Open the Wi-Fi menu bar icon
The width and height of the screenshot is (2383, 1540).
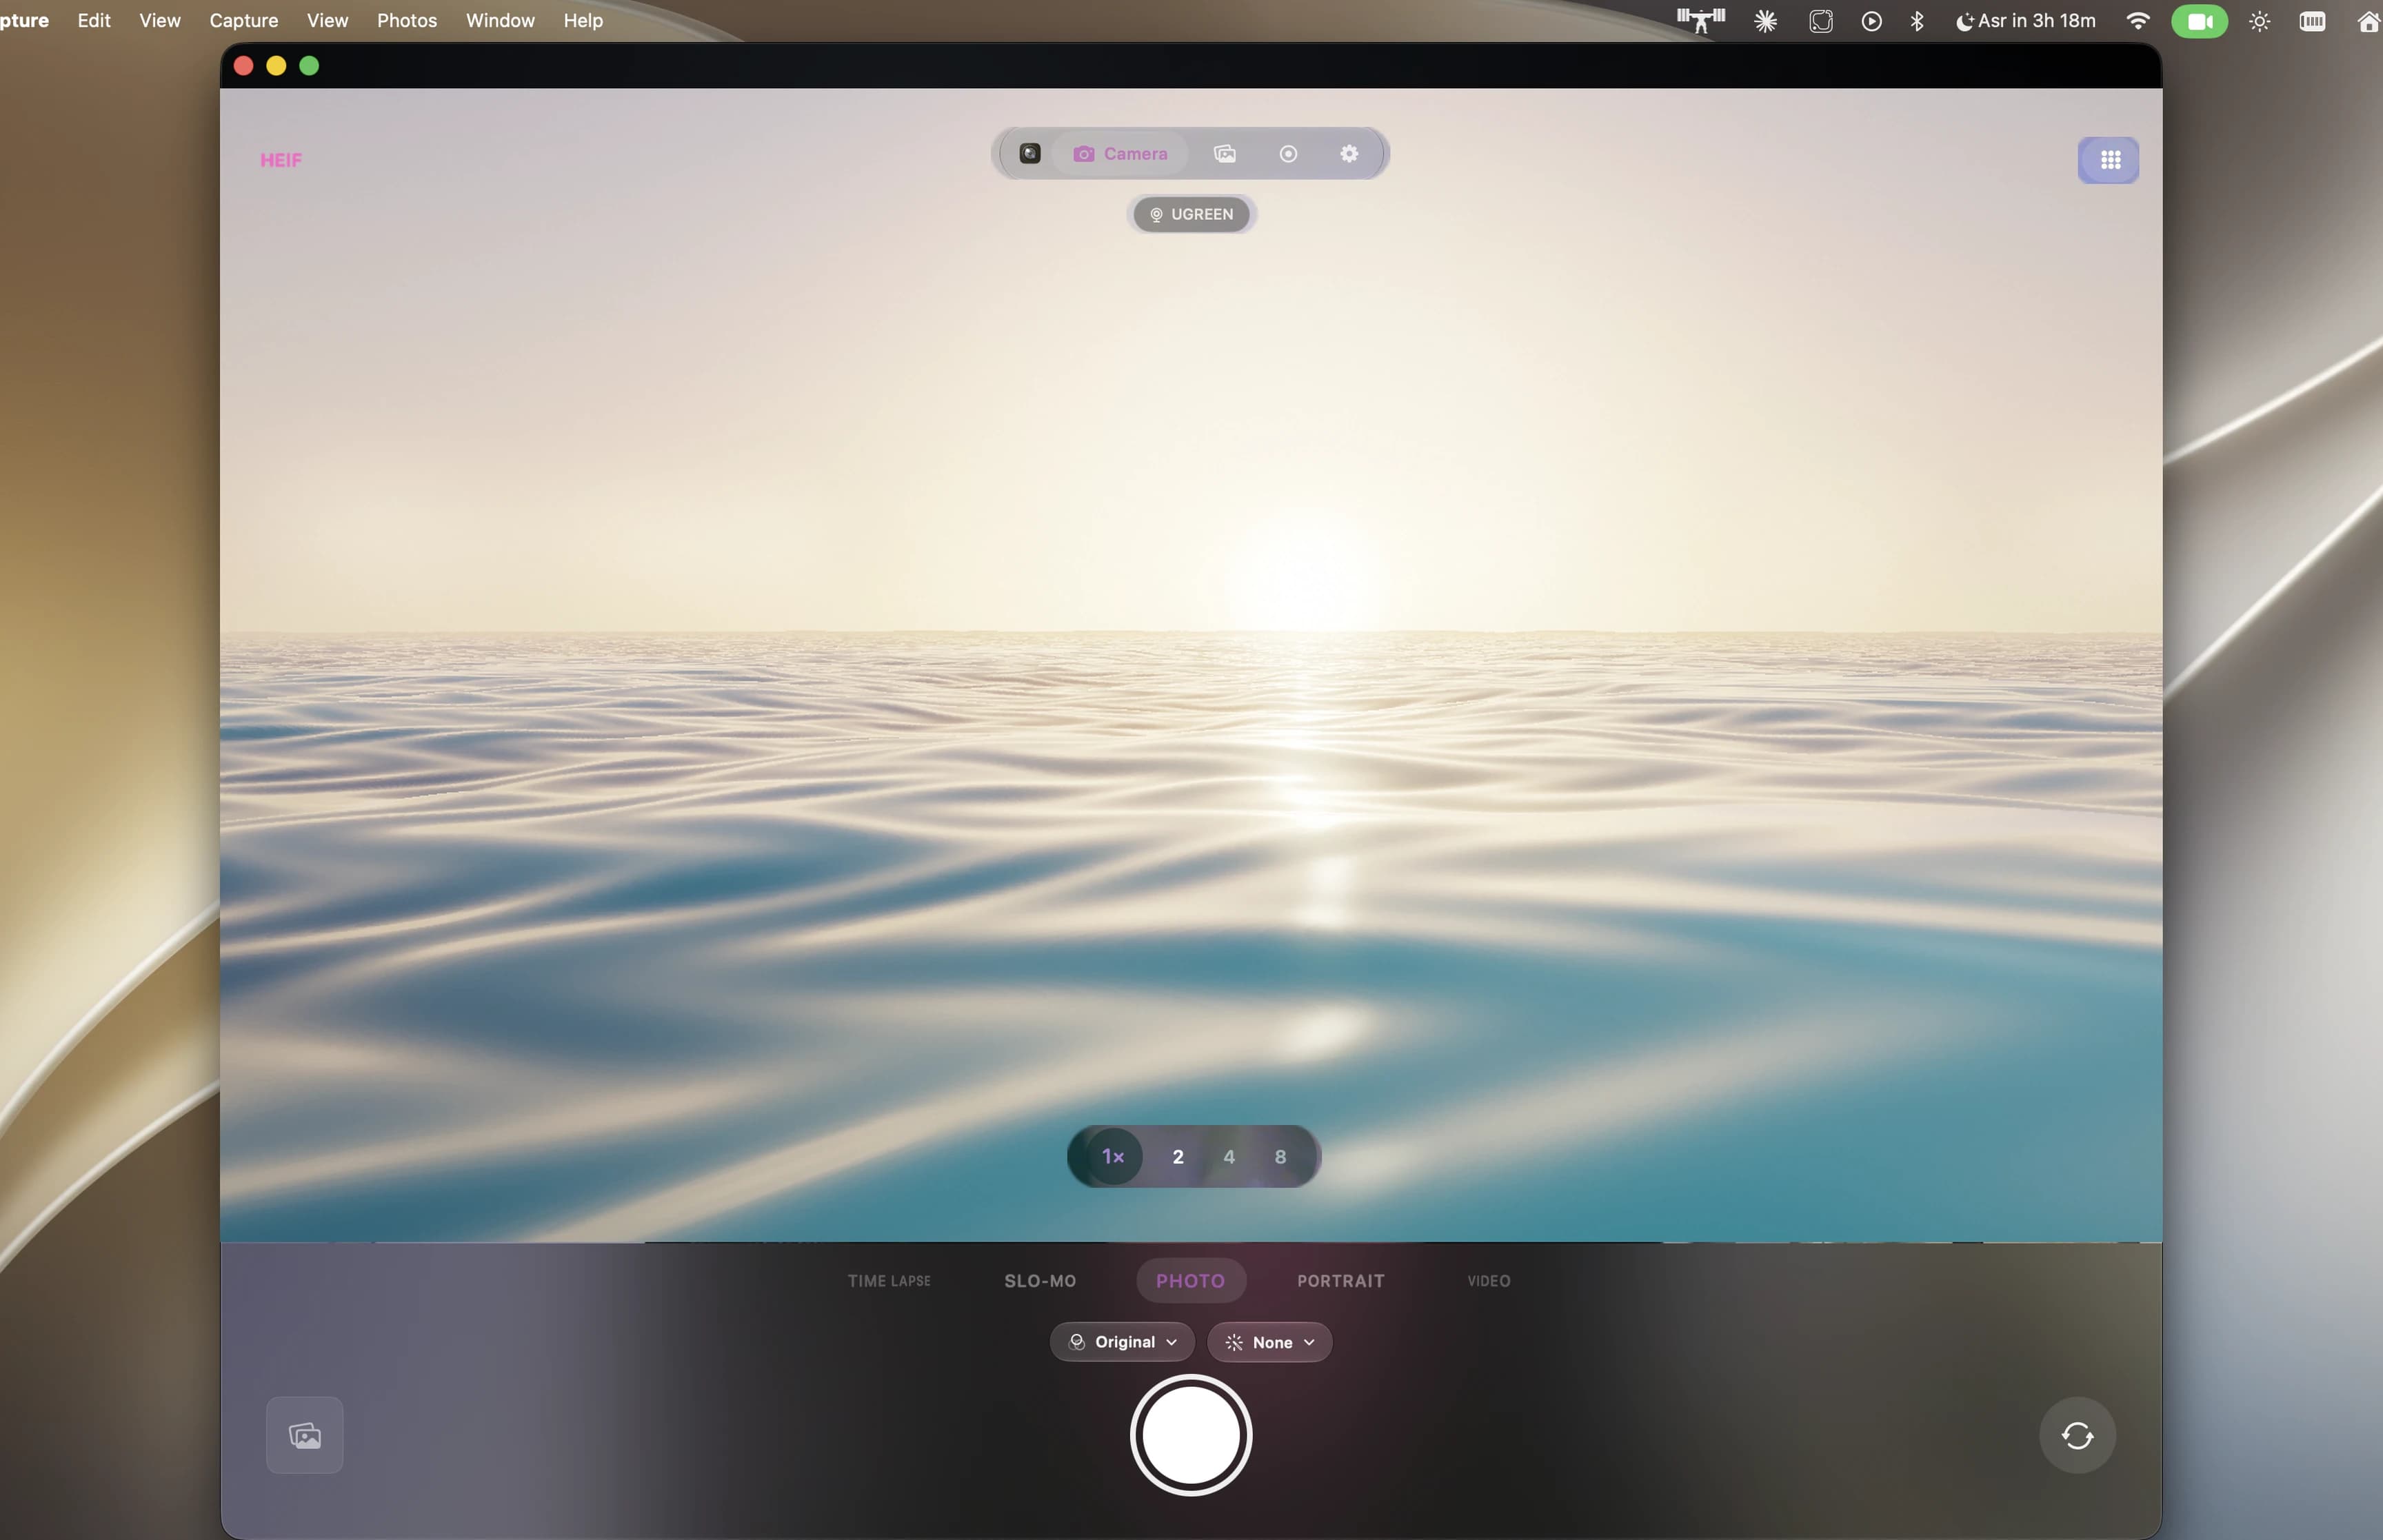click(2138, 21)
